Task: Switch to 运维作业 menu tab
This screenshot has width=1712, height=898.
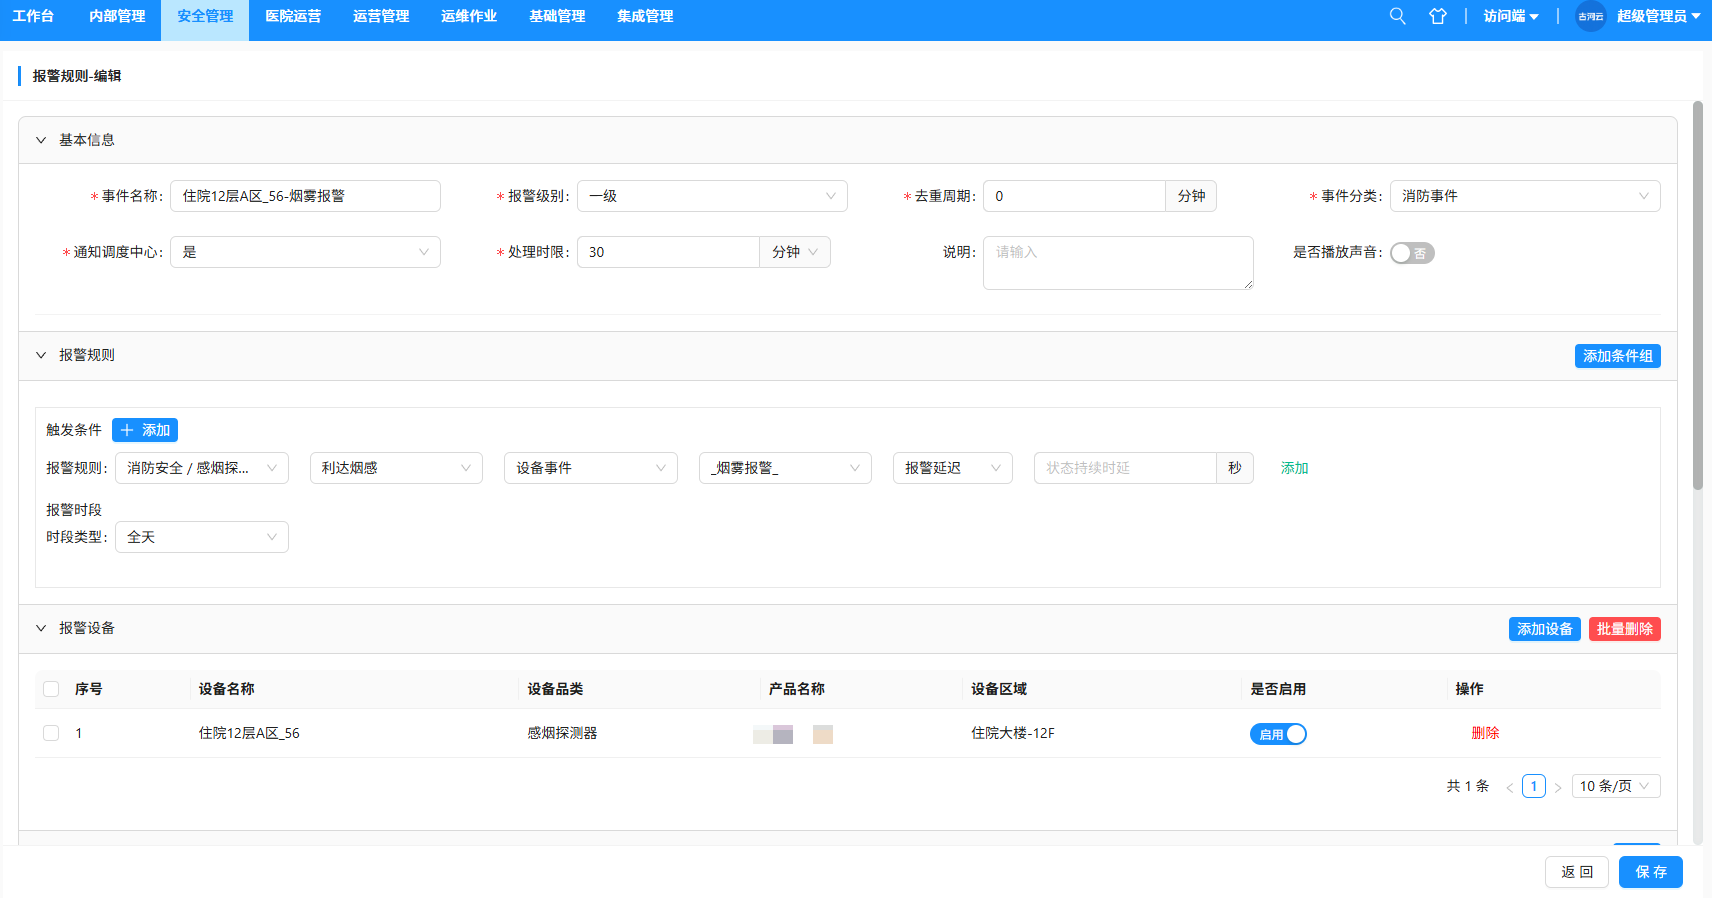Action: (x=469, y=16)
